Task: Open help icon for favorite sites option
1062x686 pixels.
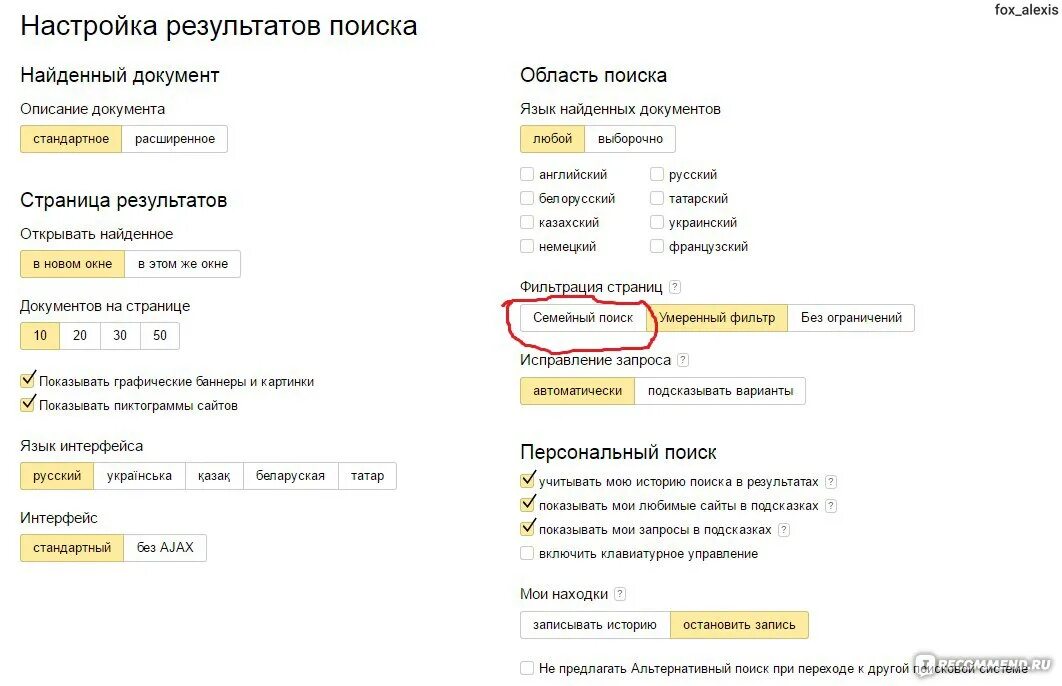Action: [x=831, y=506]
